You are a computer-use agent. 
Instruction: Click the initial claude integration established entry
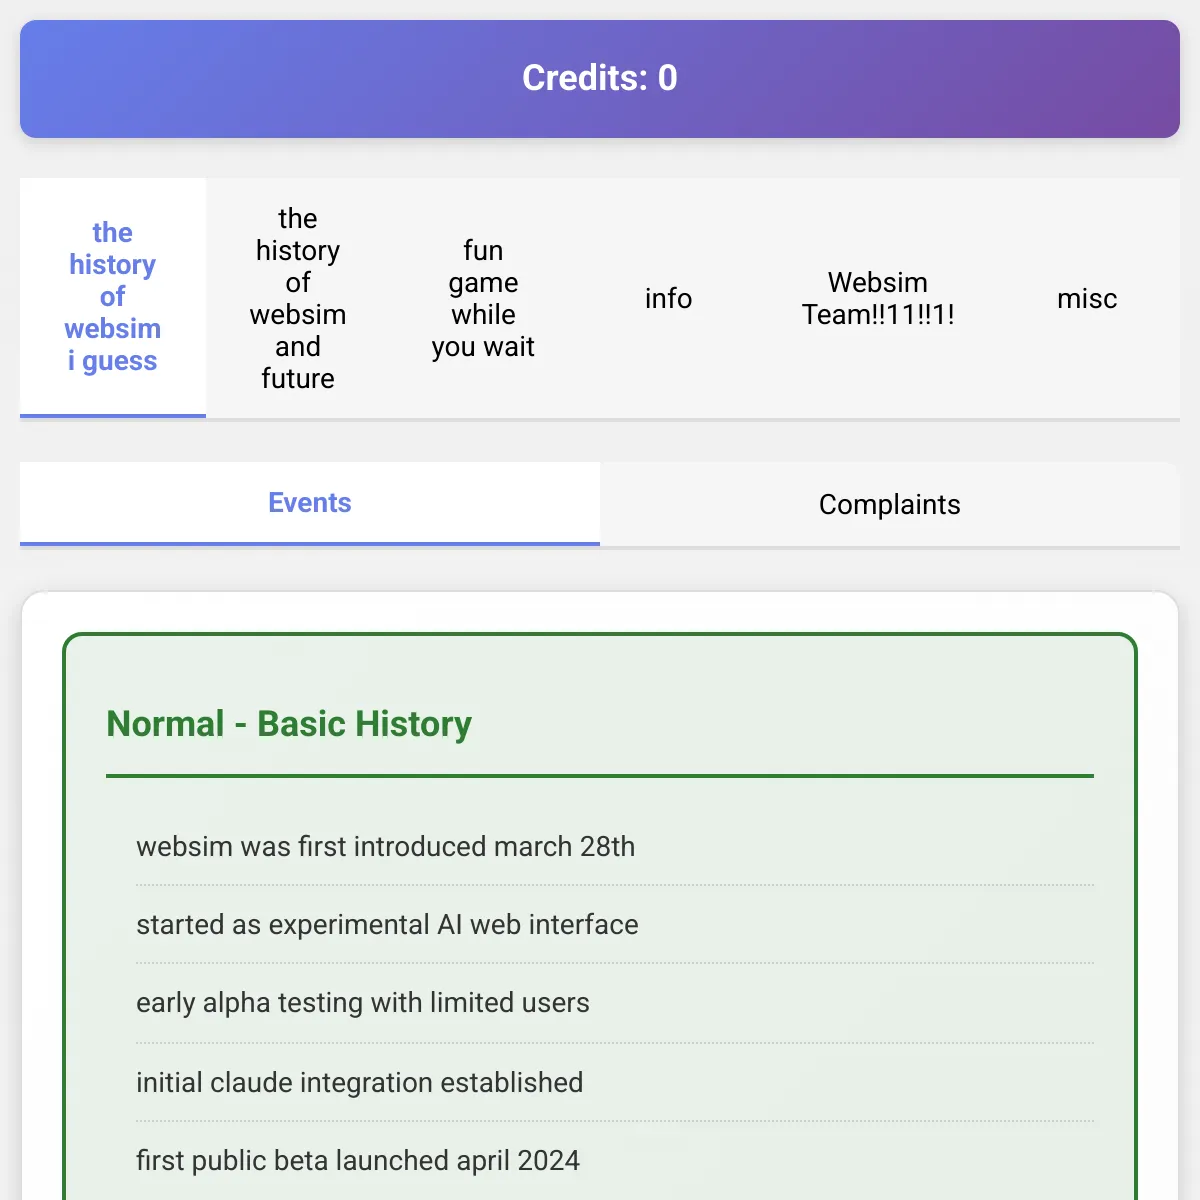coord(615,1082)
